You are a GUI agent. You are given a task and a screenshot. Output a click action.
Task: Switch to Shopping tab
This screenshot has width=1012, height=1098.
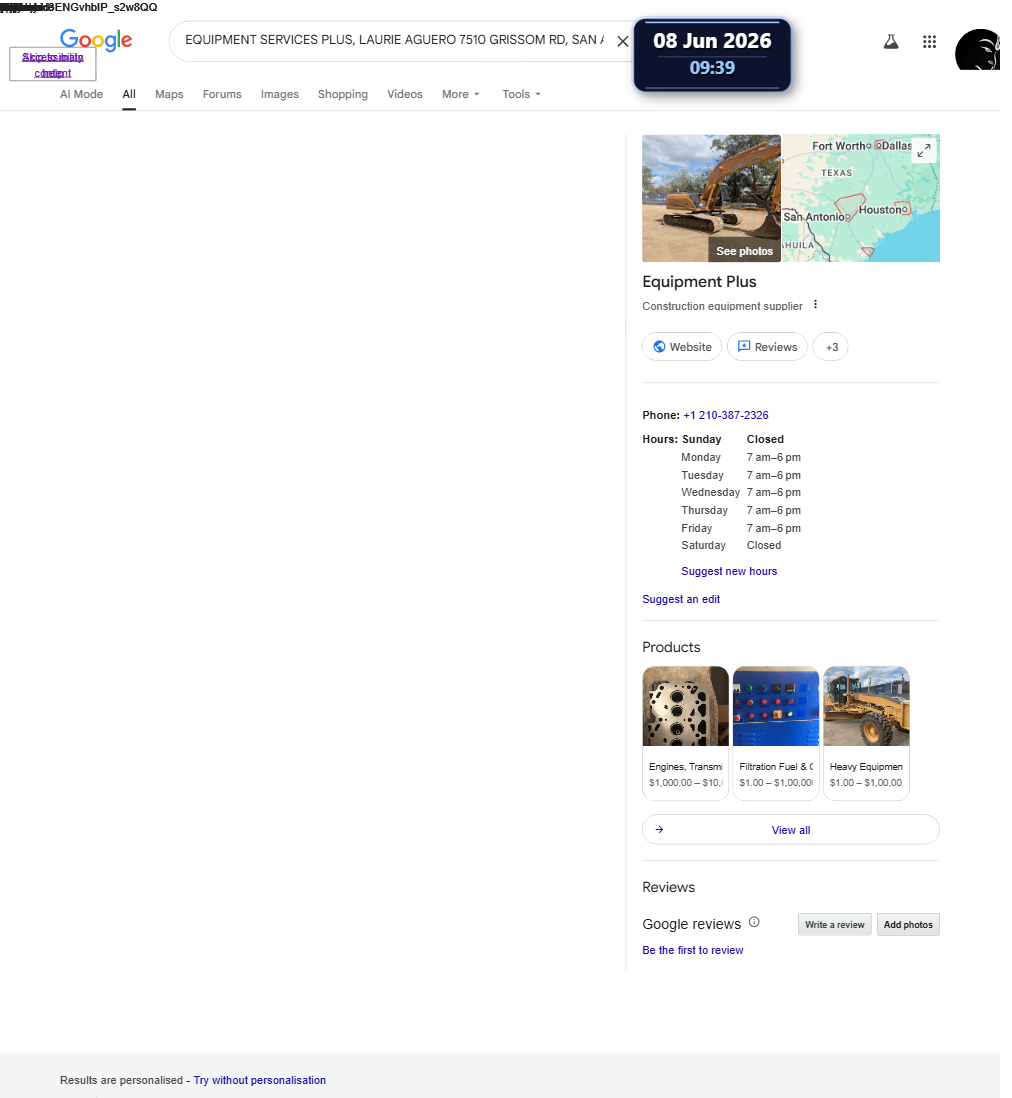(x=342, y=94)
